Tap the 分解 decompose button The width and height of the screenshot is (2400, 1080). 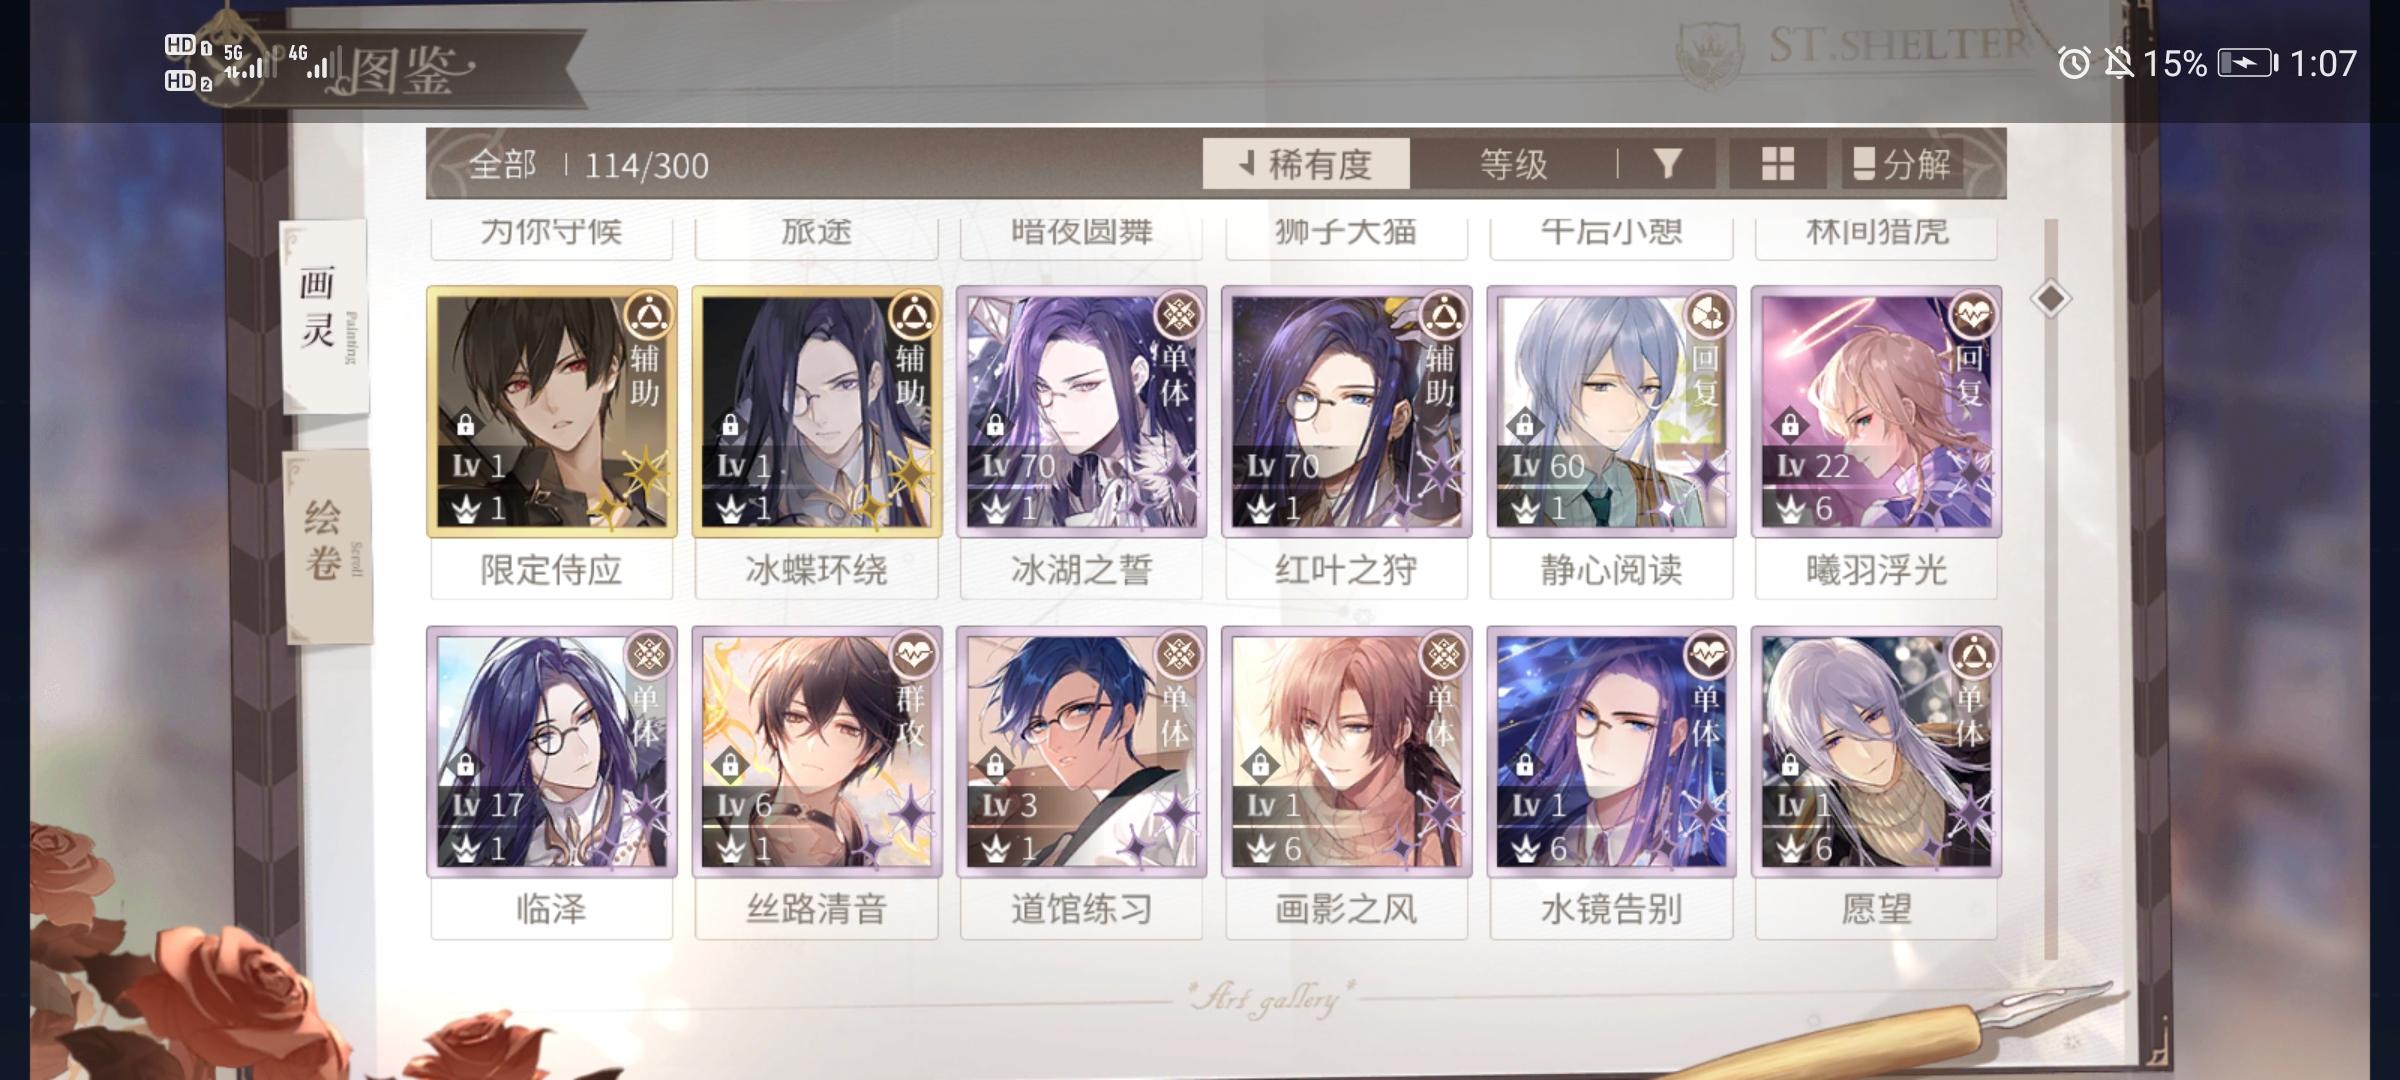tap(1902, 164)
